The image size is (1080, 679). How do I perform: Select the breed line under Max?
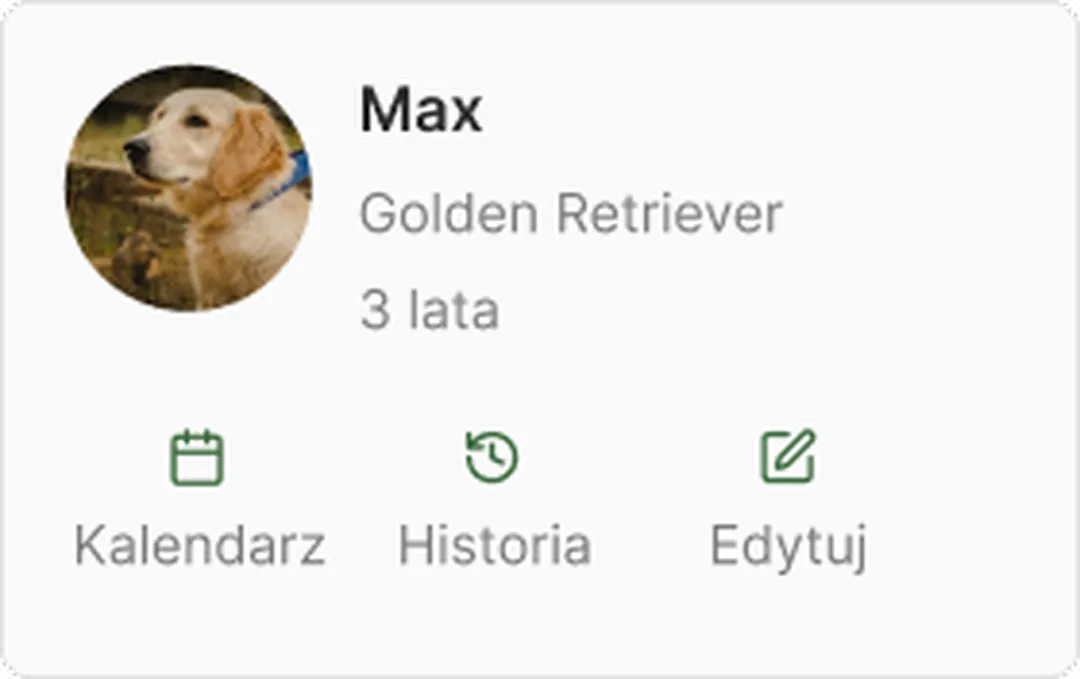(x=571, y=213)
